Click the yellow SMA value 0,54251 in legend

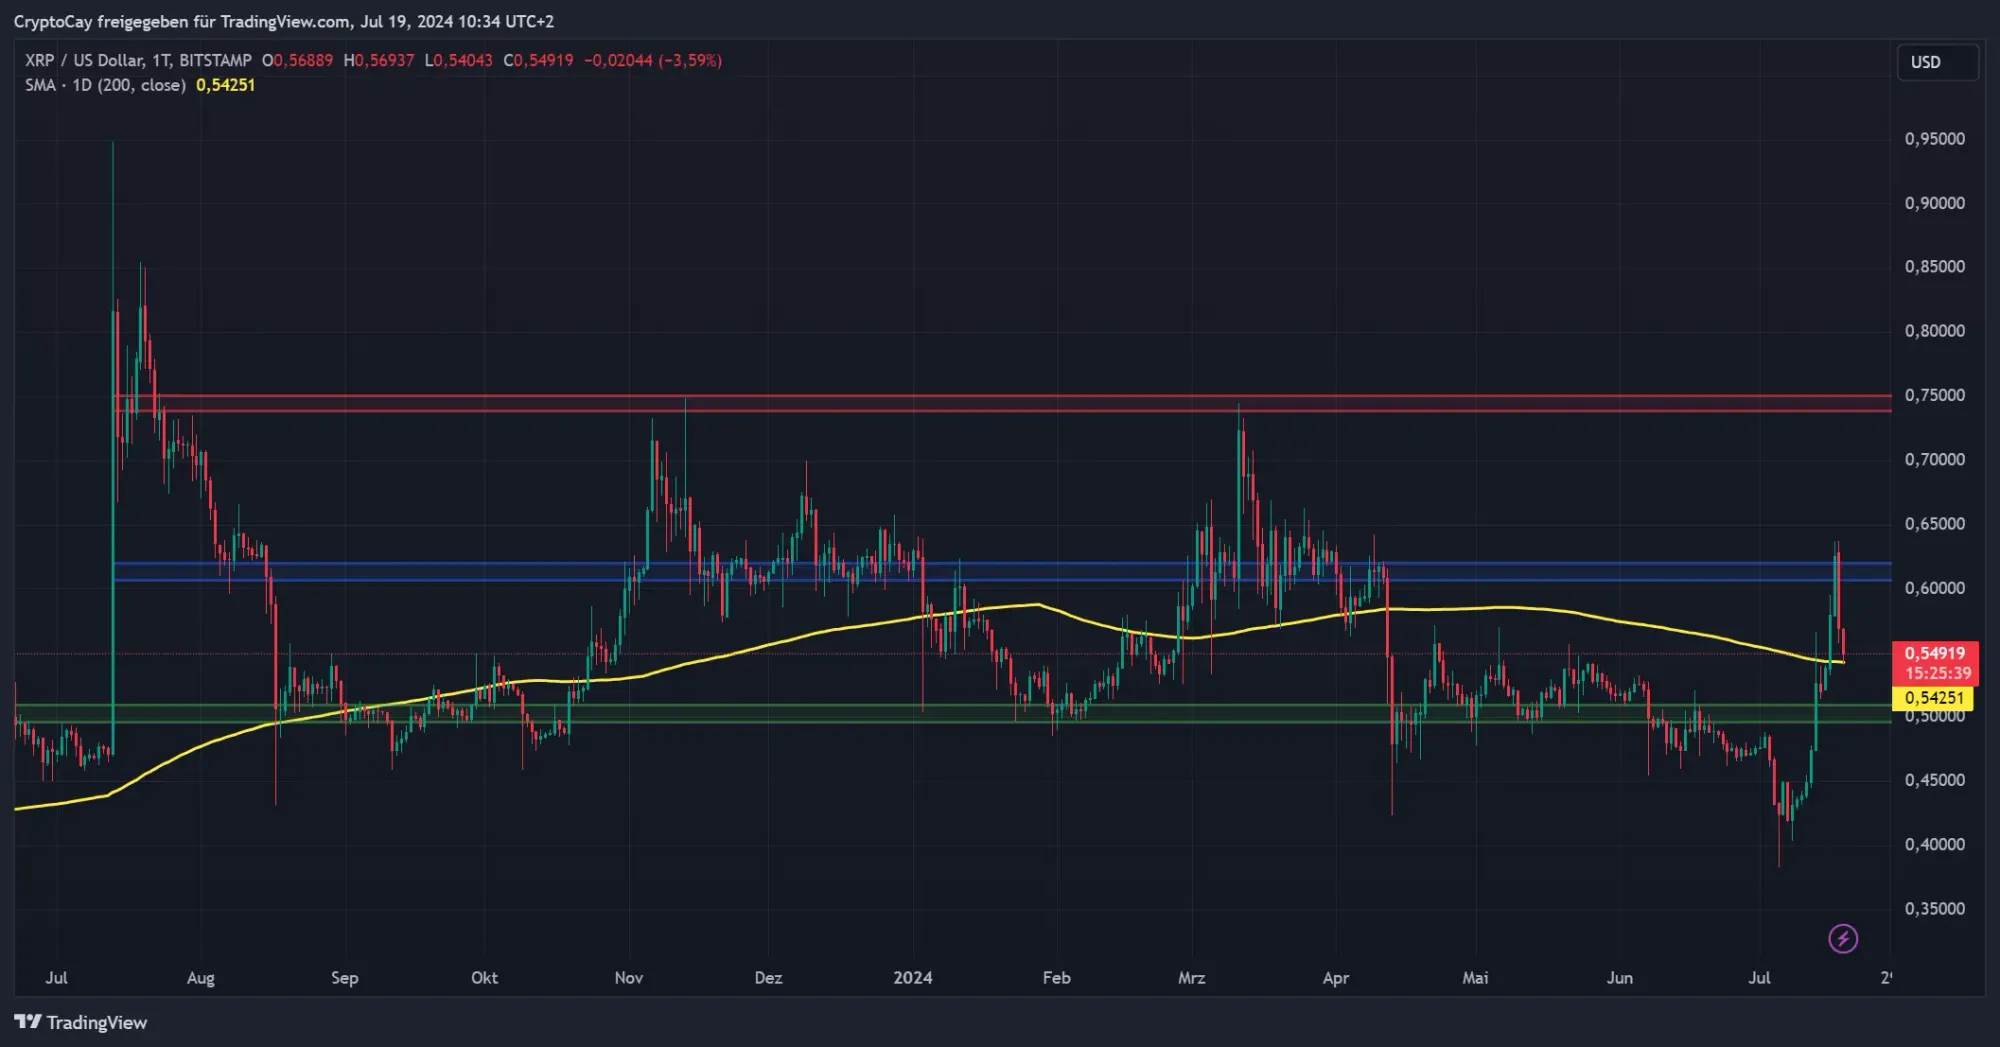(x=226, y=85)
